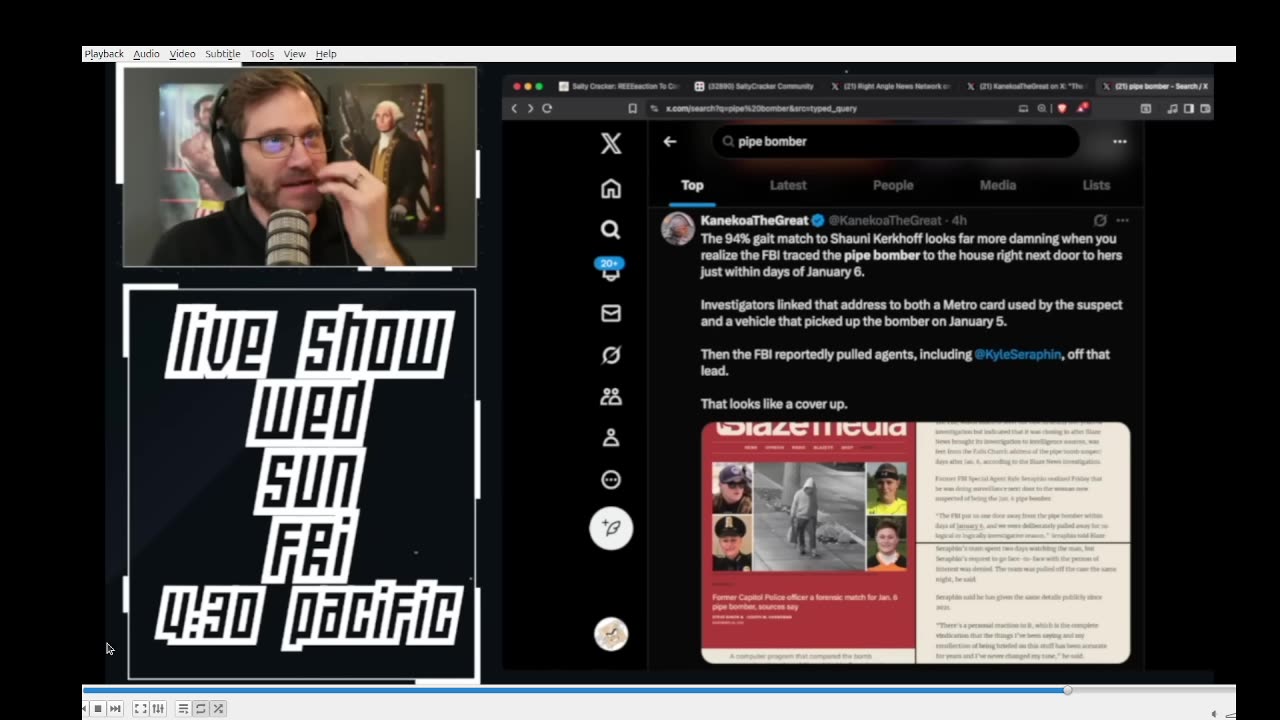Switch to the Lists search tab
Viewport: 1280px width, 720px height.
[x=1096, y=185]
